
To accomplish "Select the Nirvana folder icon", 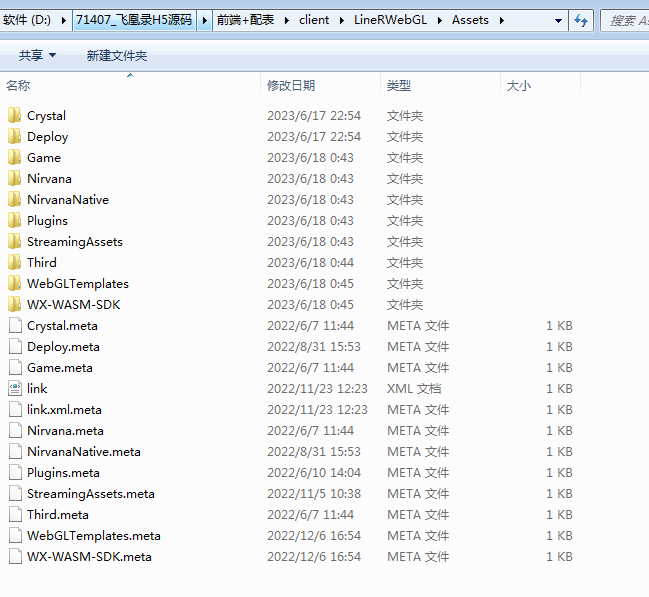I will click(14, 179).
